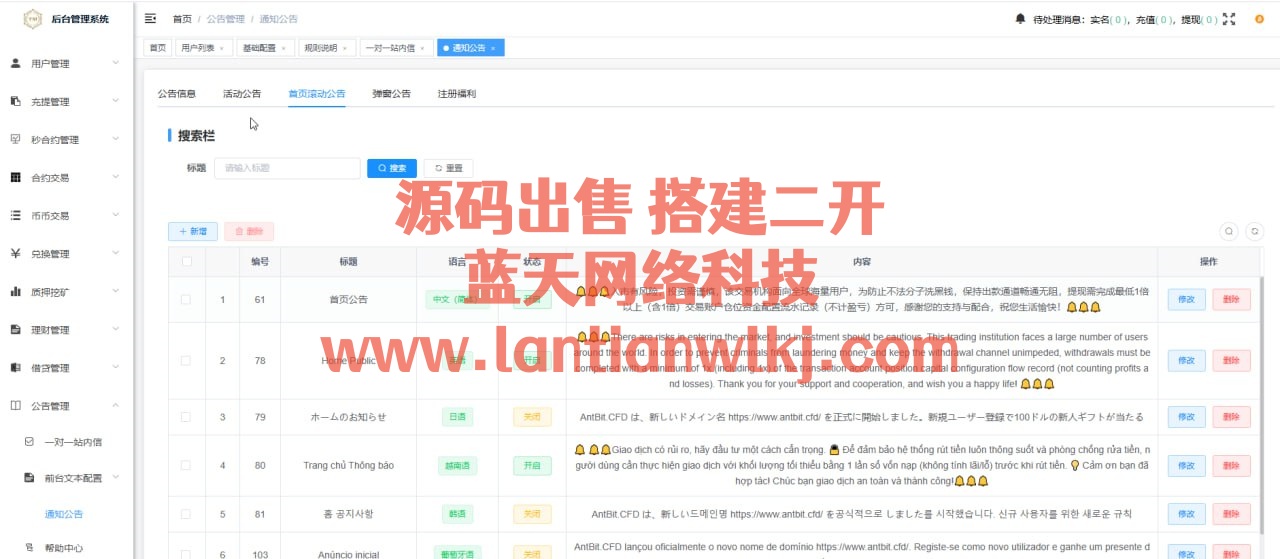Switch to the 活动公告 tab
Image resolution: width=1280 pixels, height=559 pixels.
(242, 94)
